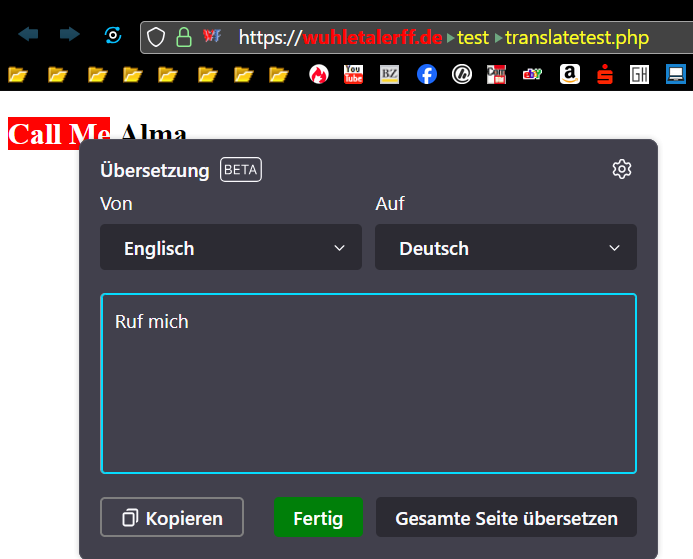This screenshot has height=559, width=693.
Task: Open the circular slash logo bookmark
Action: tap(462, 74)
